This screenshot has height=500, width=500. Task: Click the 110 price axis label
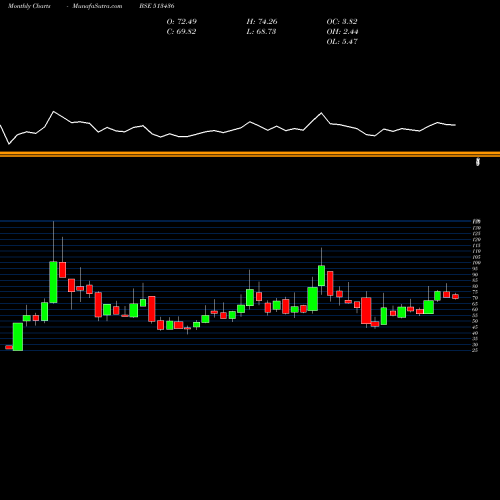click(477, 251)
